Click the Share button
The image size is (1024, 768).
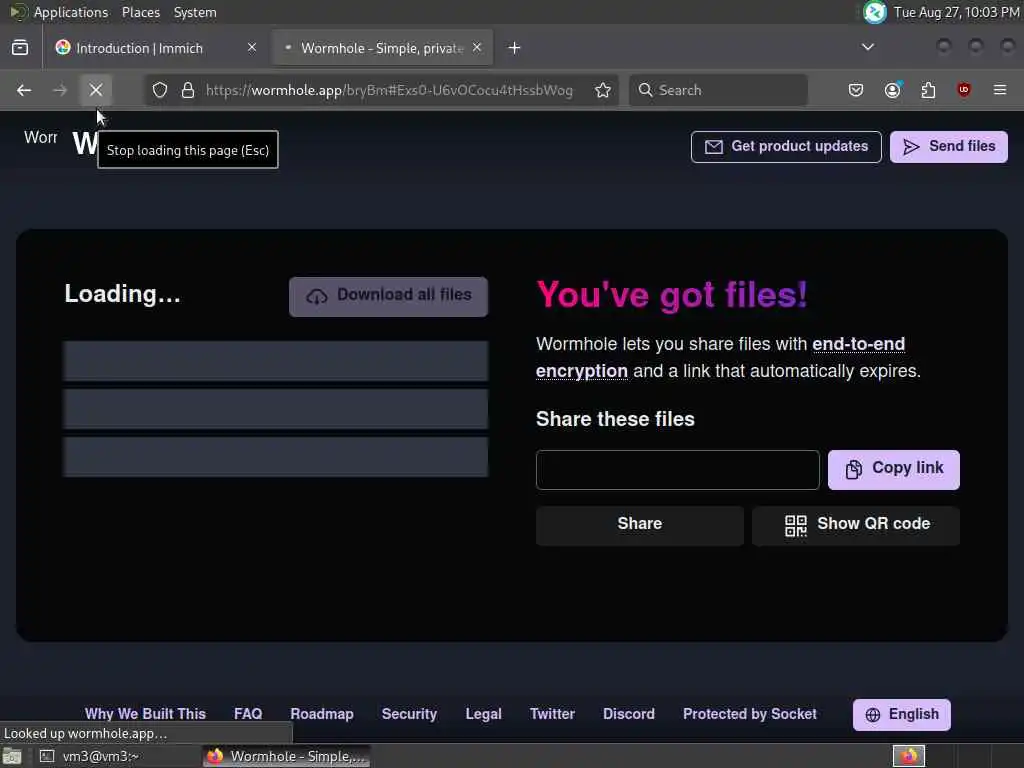(x=640, y=525)
